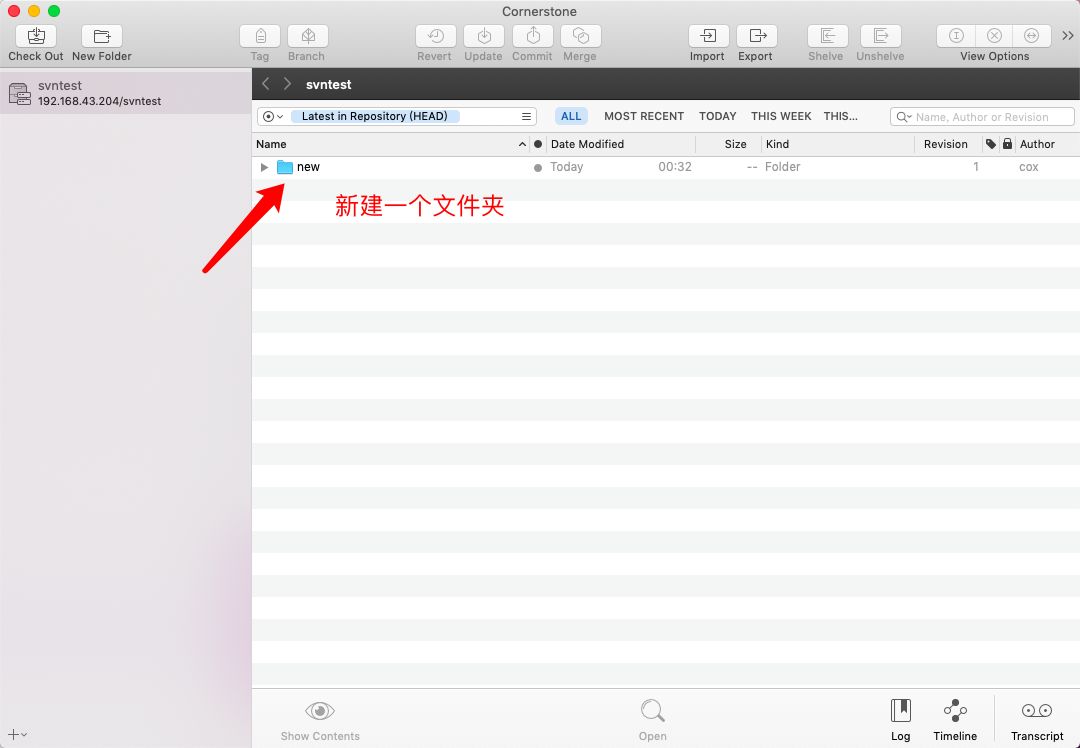The image size is (1080, 748).
Task: Select the svntest repository in sidebar
Action: click(125, 93)
